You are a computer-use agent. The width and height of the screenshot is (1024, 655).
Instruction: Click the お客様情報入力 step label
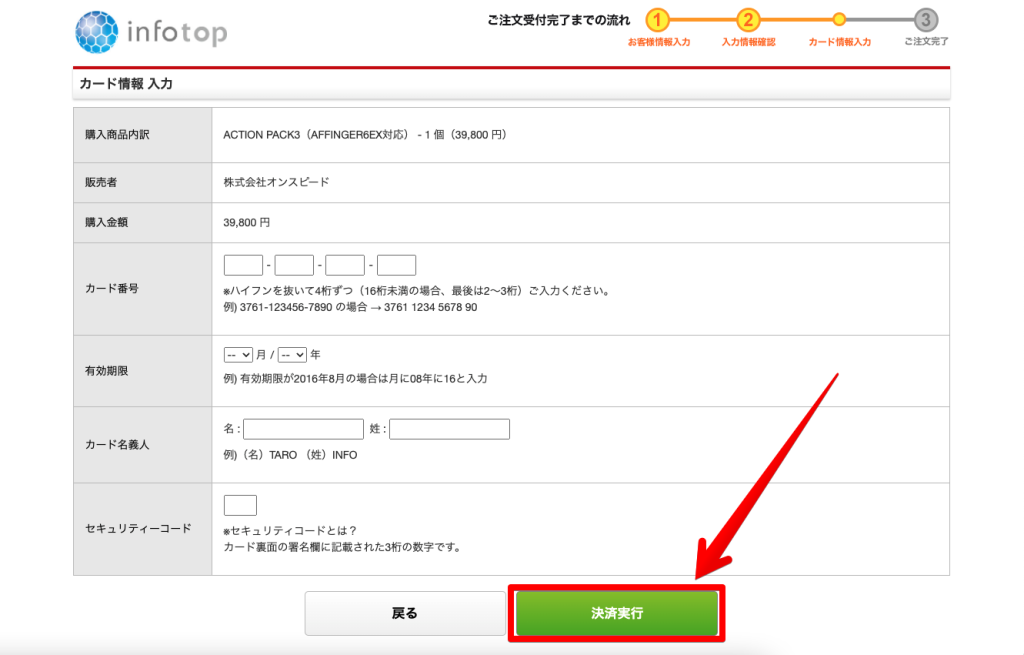(658, 42)
